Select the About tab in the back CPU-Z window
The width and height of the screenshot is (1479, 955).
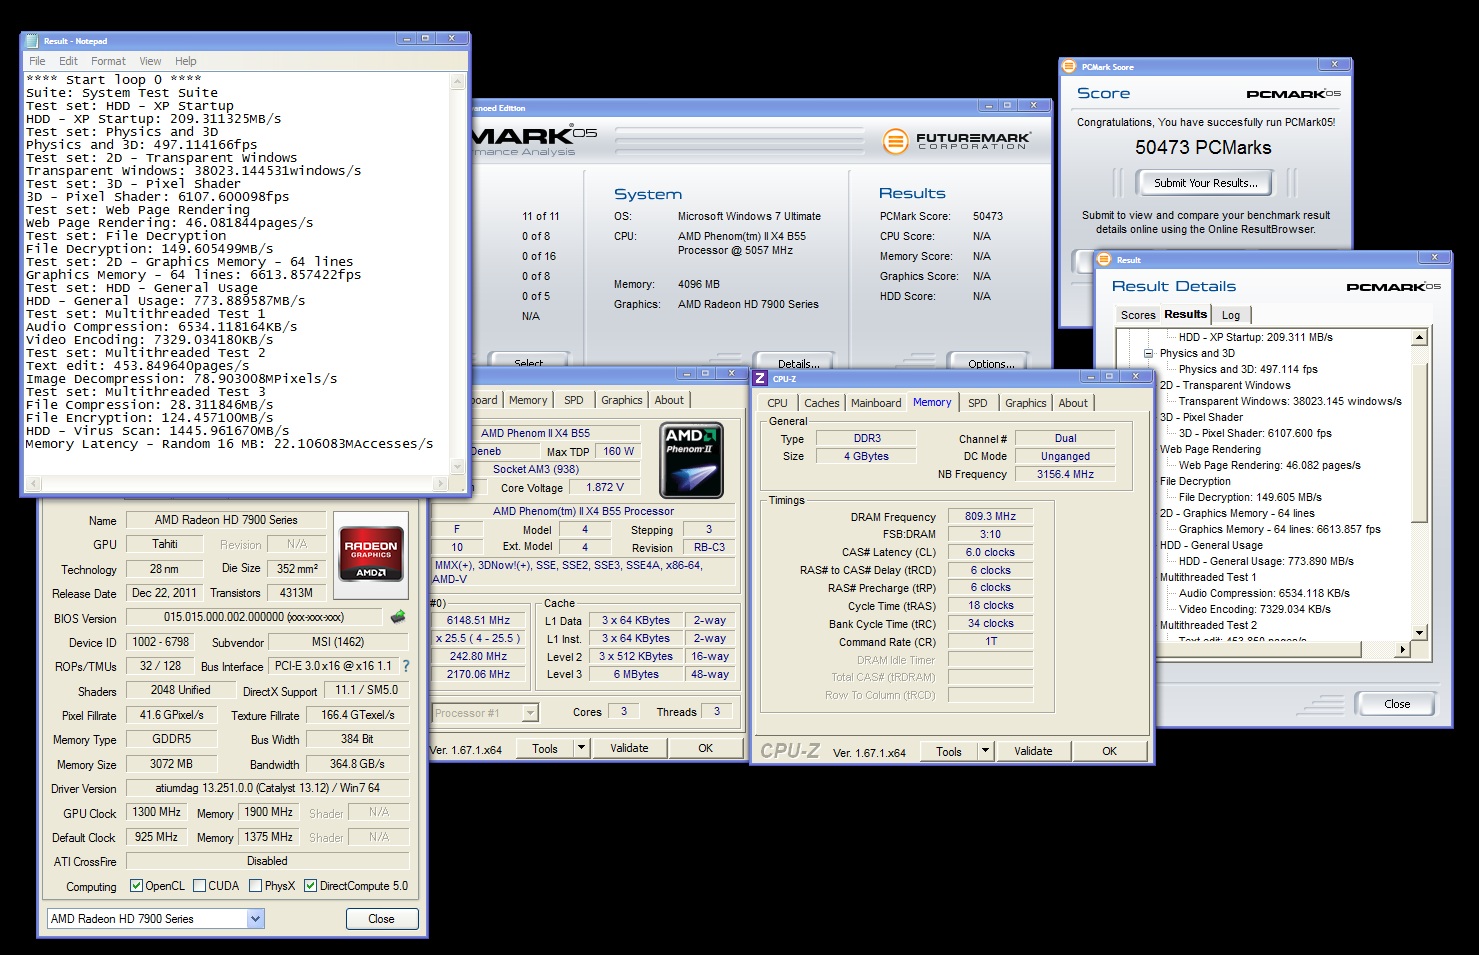pyautogui.click(x=669, y=400)
